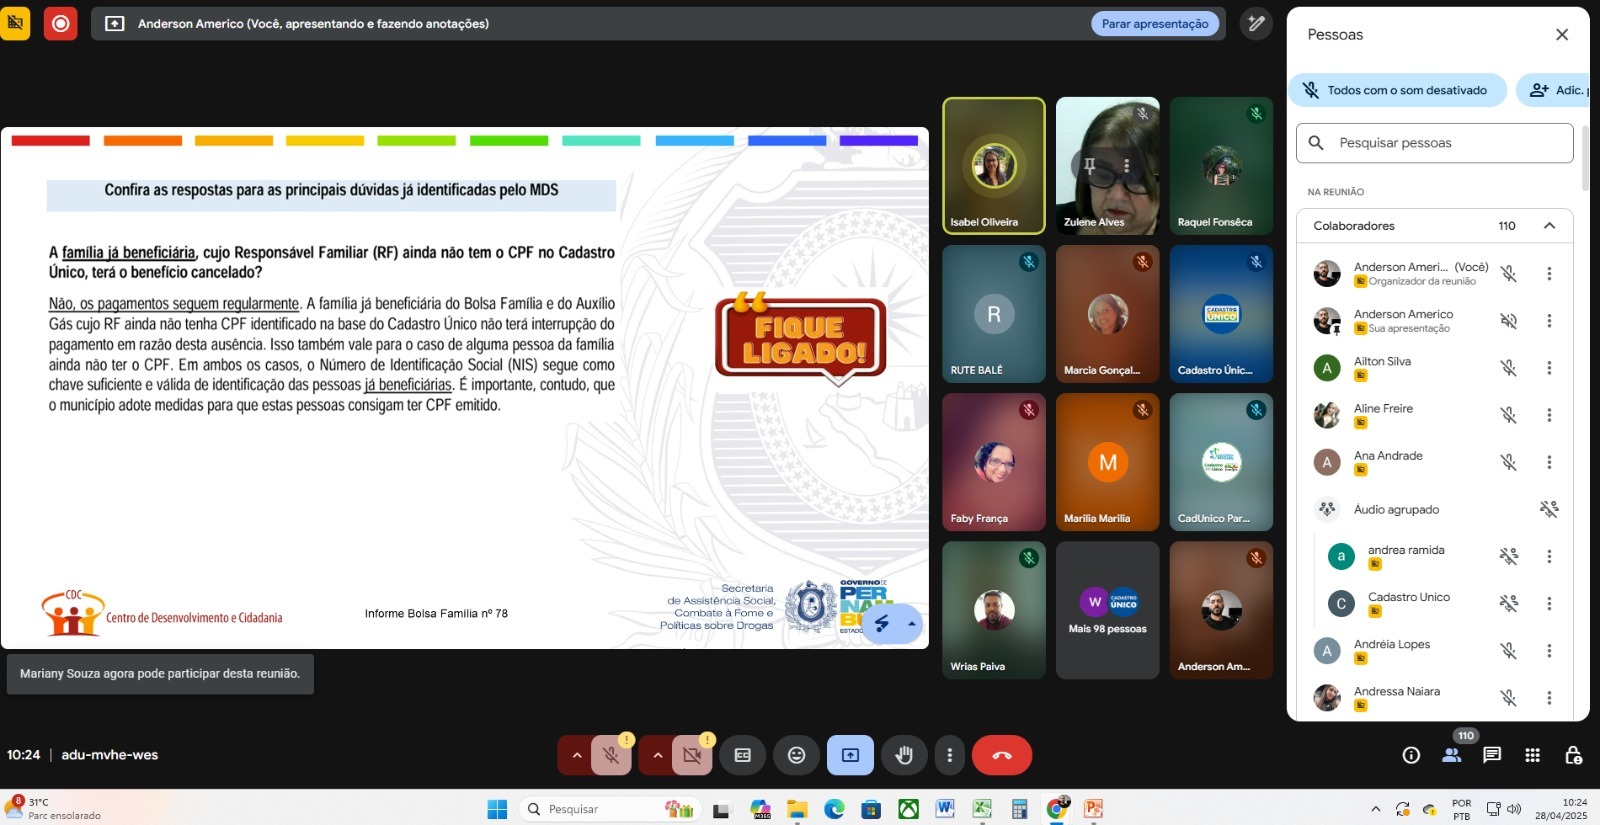The image size is (1600, 825).
Task: Expand audio settings arrow beside microphone
Action: tap(577, 755)
